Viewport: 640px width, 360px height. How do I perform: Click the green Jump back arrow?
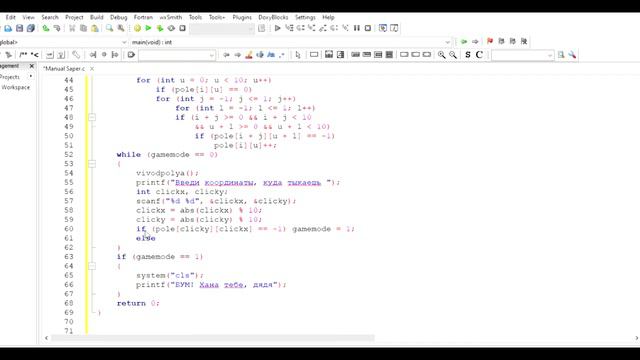pos(464,42)
